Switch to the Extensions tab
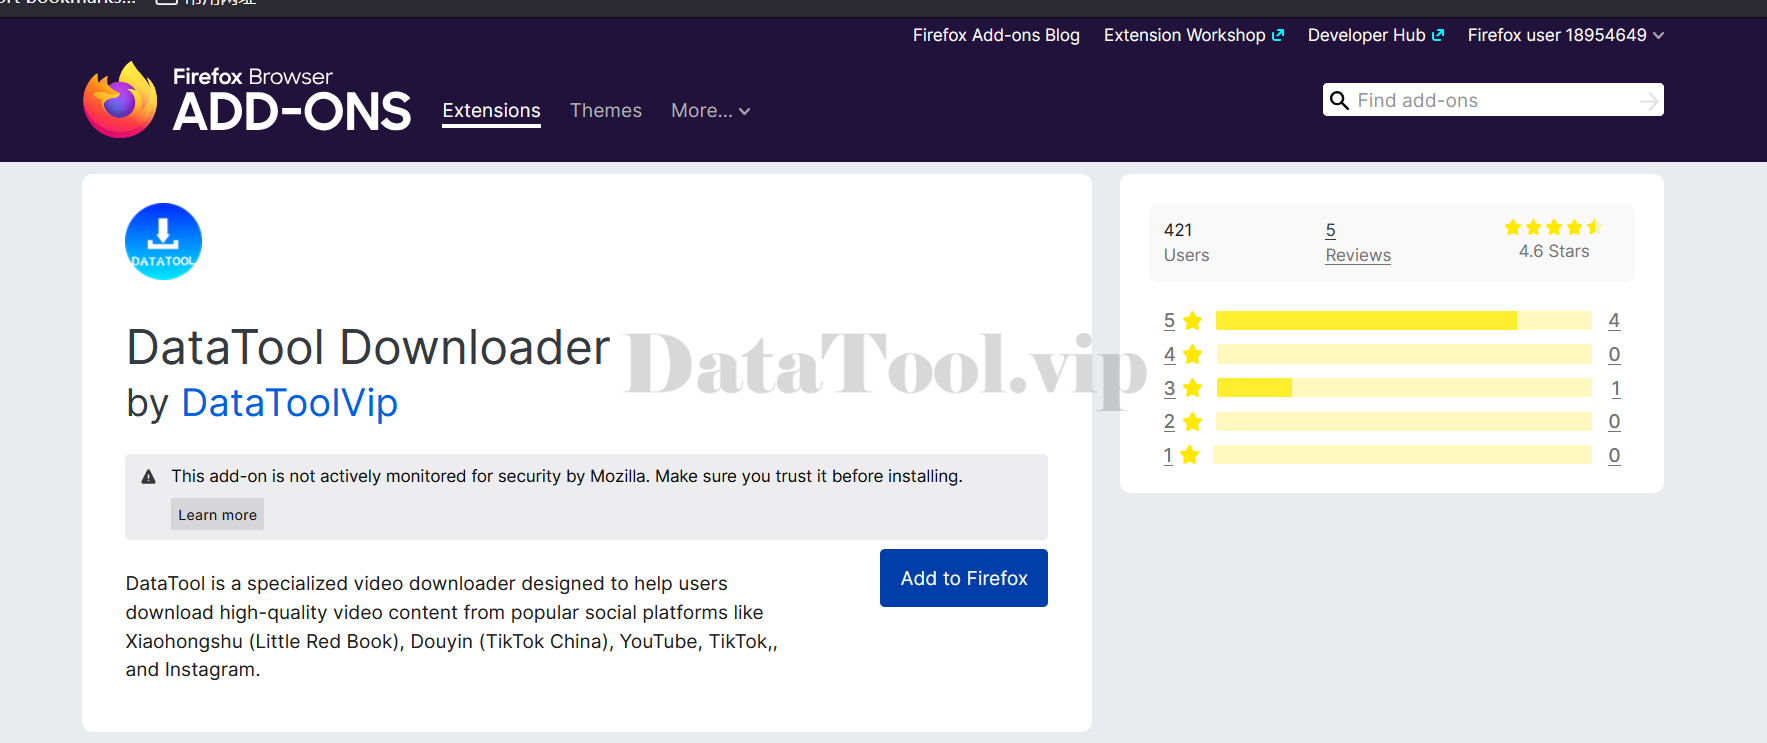This screenshot has width=1767, height=743. coord(491,111)
